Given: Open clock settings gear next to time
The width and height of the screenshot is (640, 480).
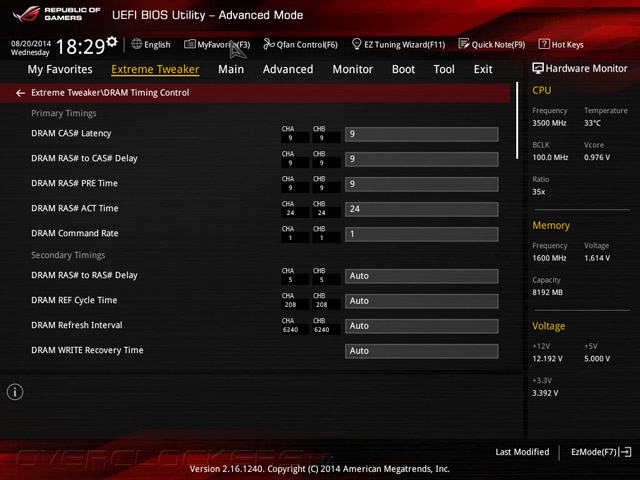Looking at the screenshot, I should (x=112, y=41).
